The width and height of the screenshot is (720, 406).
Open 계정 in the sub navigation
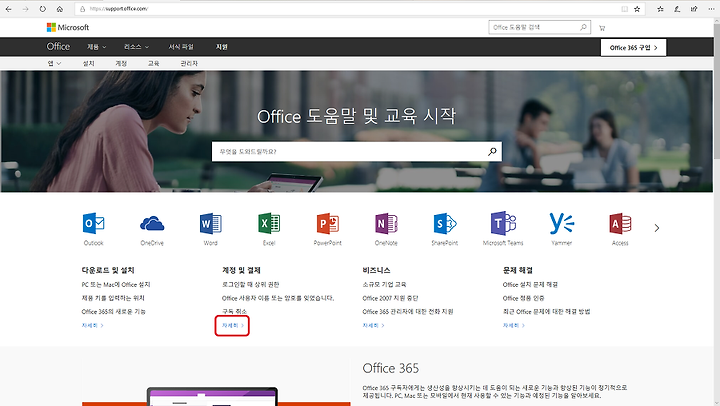pyautogui.click(x=121, y=63)
